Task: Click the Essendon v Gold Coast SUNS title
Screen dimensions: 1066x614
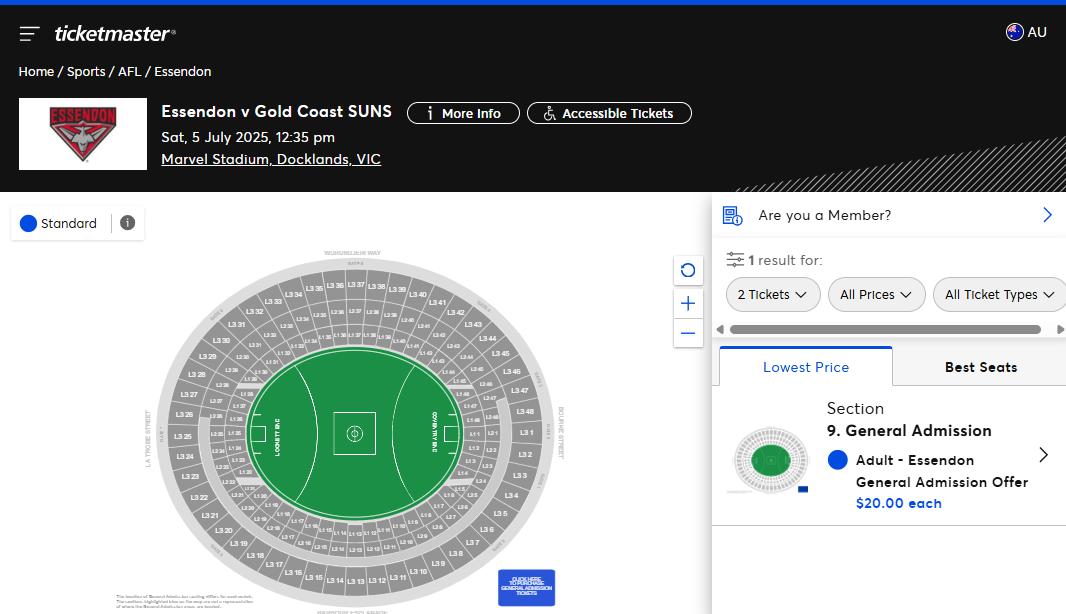Action: coord(276,112)
